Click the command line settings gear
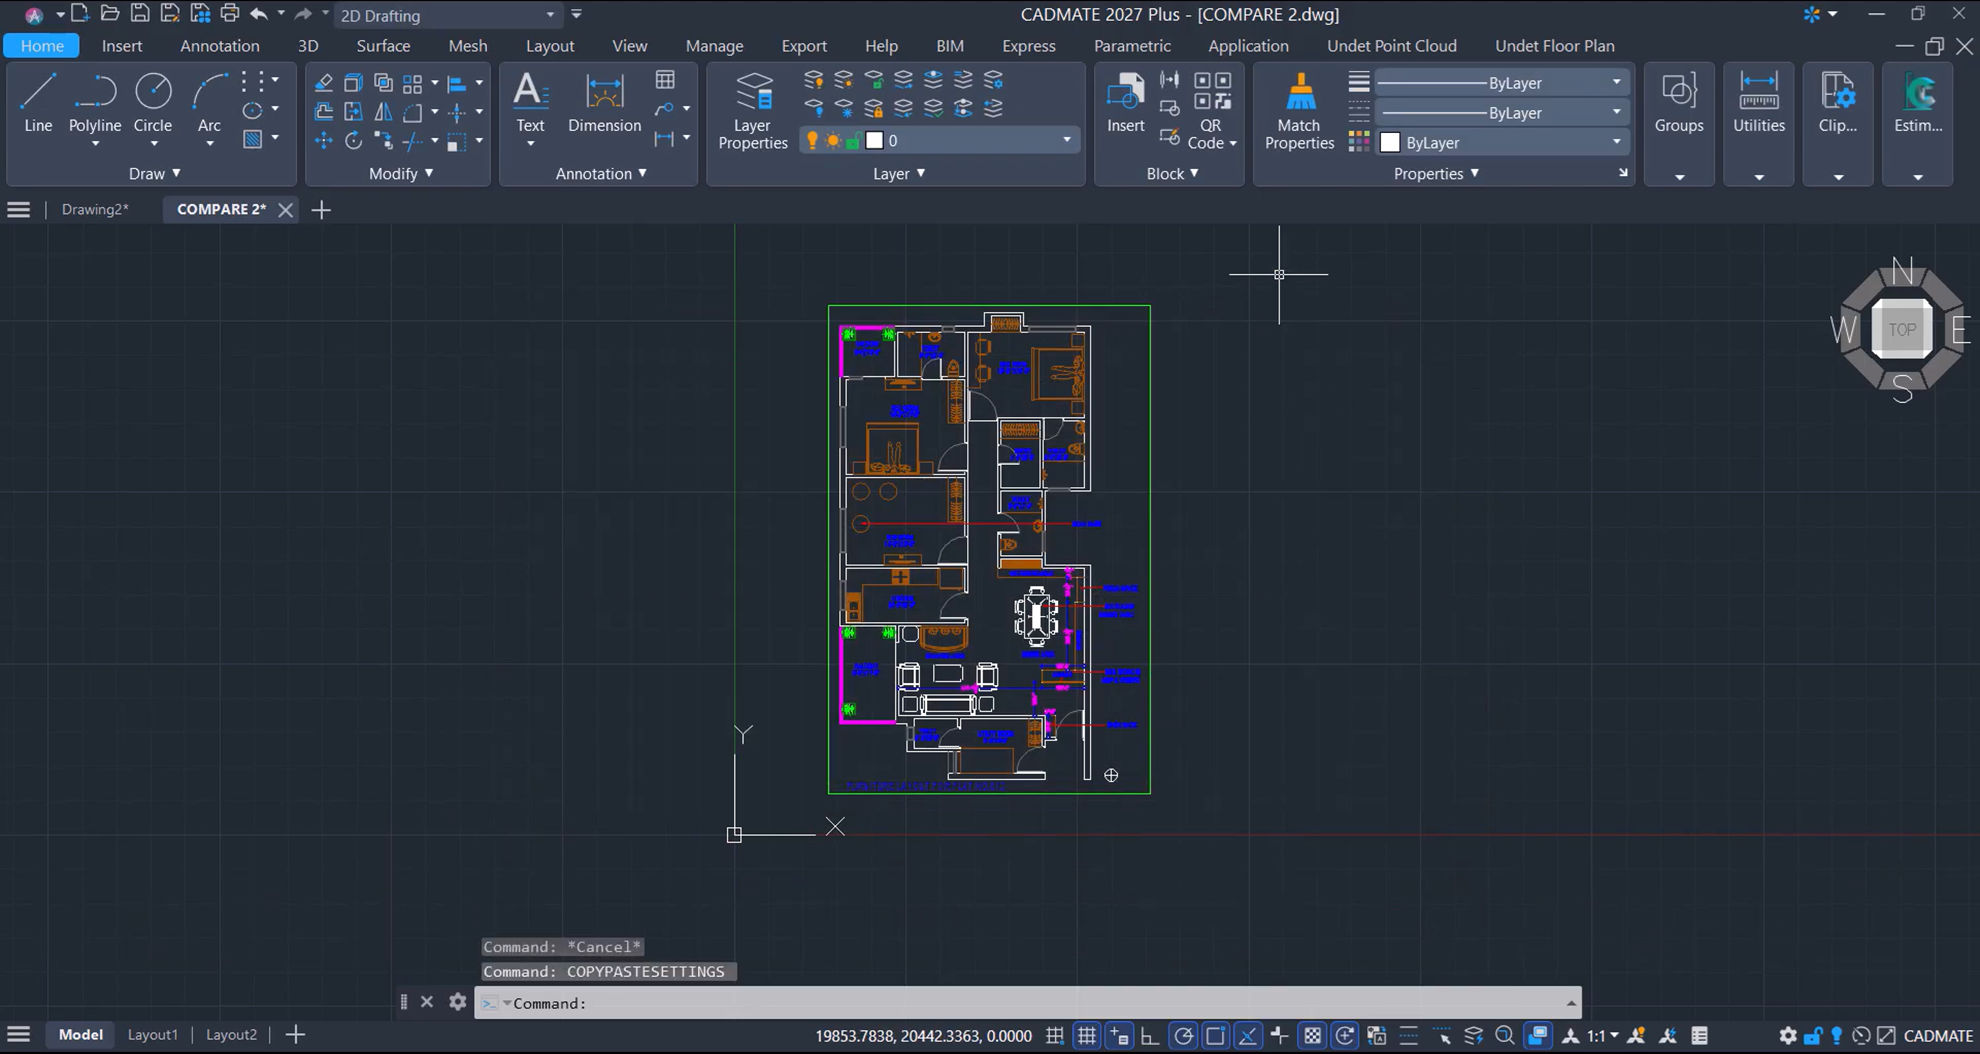This screenshot has width=1980, height=1054. 458,1001
